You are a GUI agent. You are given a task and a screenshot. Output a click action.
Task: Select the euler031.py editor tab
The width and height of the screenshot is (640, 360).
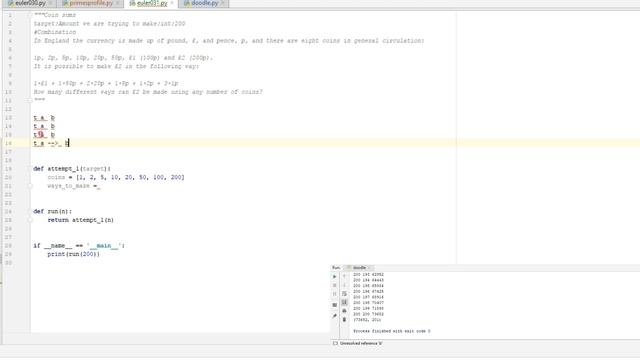[x=152, y=3]
